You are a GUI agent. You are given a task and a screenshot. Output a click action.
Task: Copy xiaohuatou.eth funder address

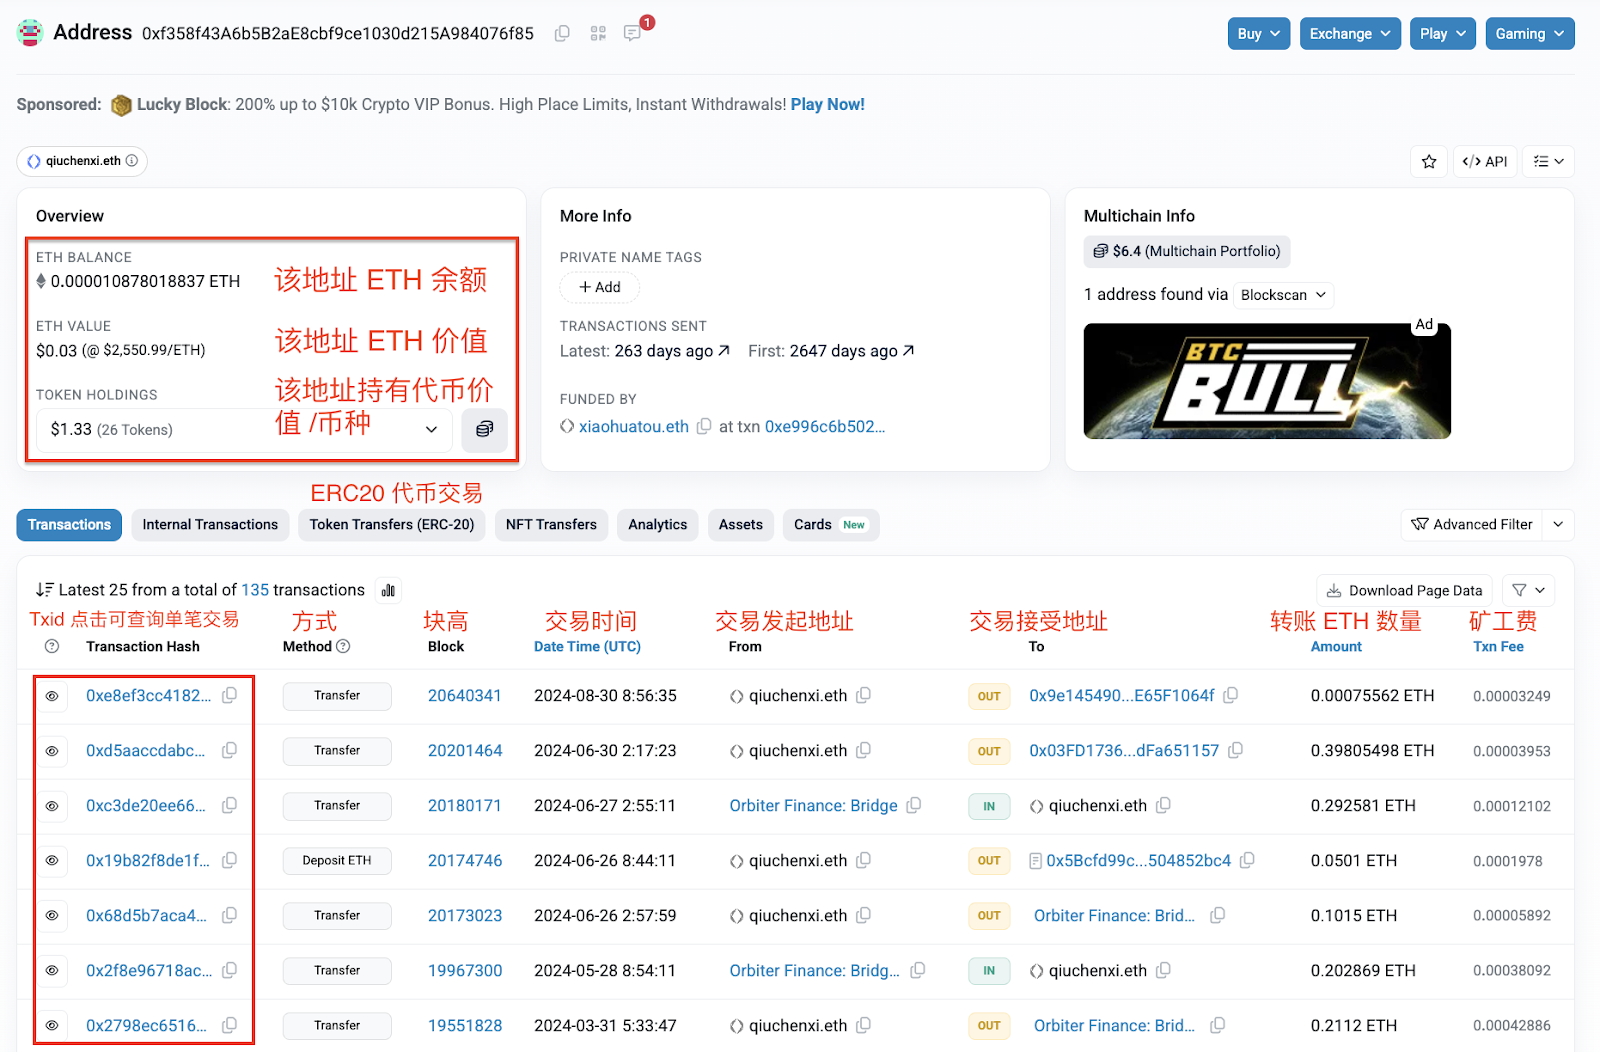pyautogui.click(x=704, y=426)
